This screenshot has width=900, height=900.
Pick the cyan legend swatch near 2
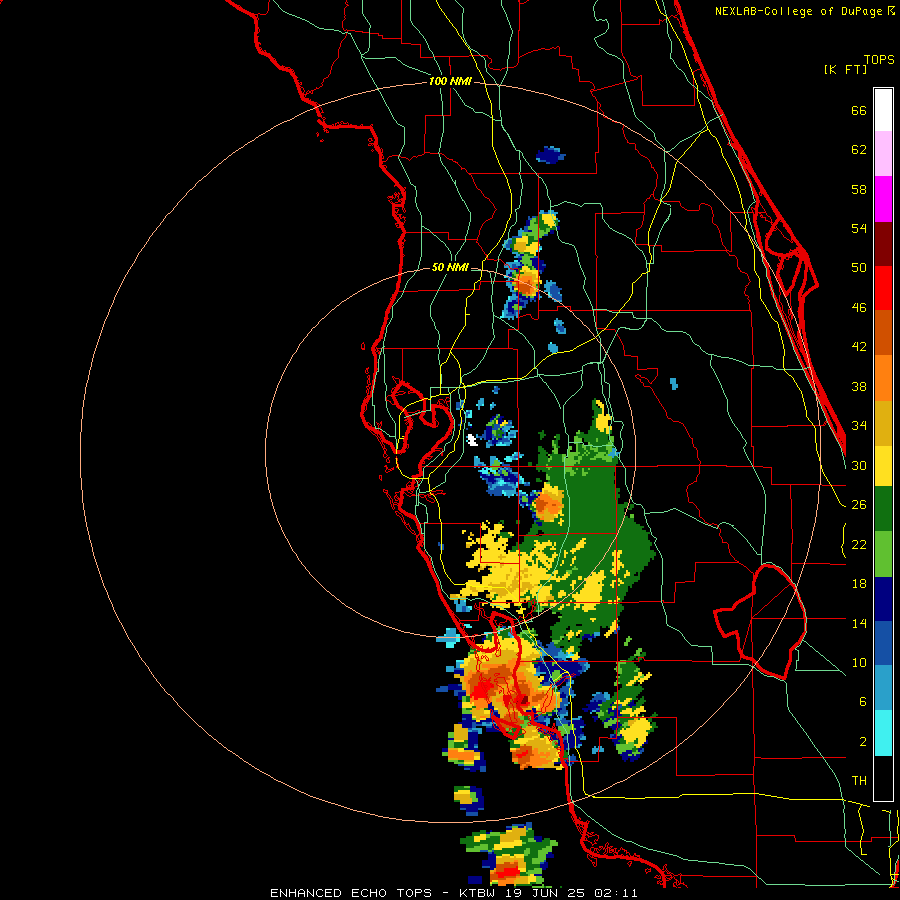tap(883, 733)
